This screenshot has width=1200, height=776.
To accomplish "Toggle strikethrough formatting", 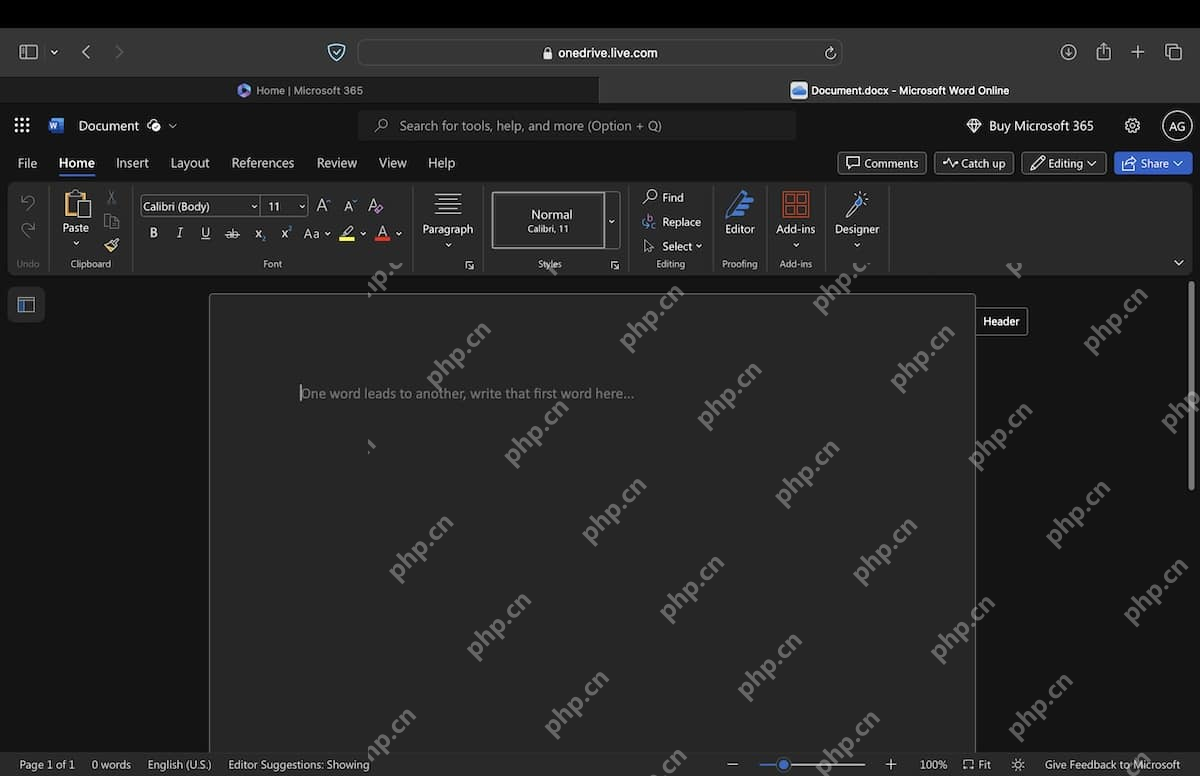I will (232, 233).
